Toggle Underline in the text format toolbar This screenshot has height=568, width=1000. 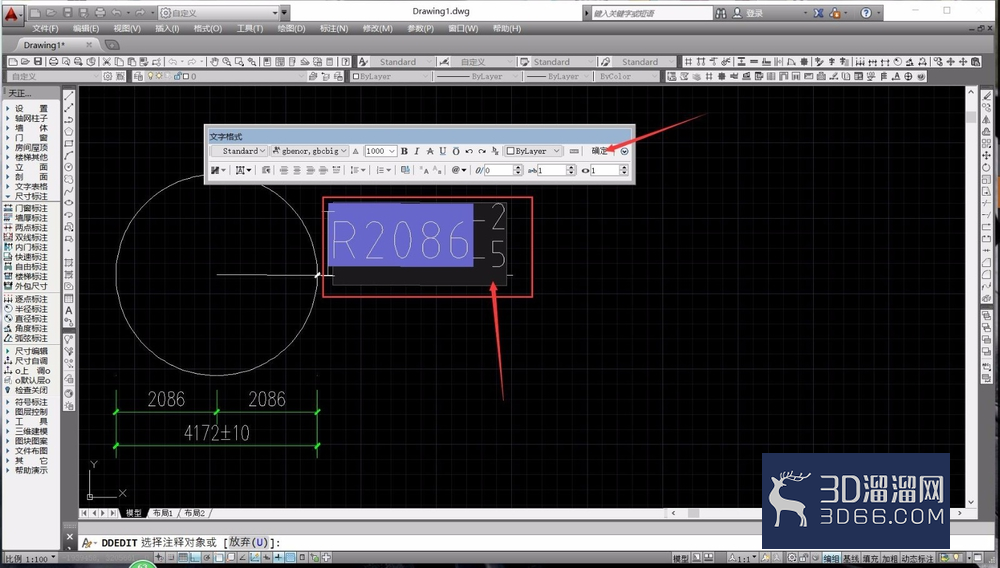tap(443, 151)
